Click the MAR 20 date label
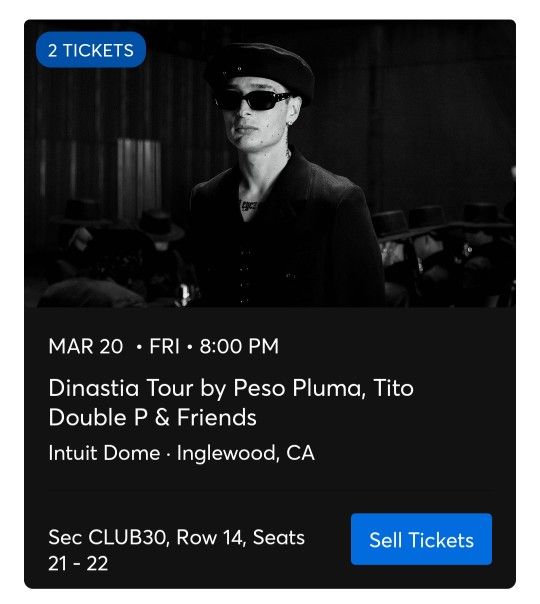 (86, 346)
